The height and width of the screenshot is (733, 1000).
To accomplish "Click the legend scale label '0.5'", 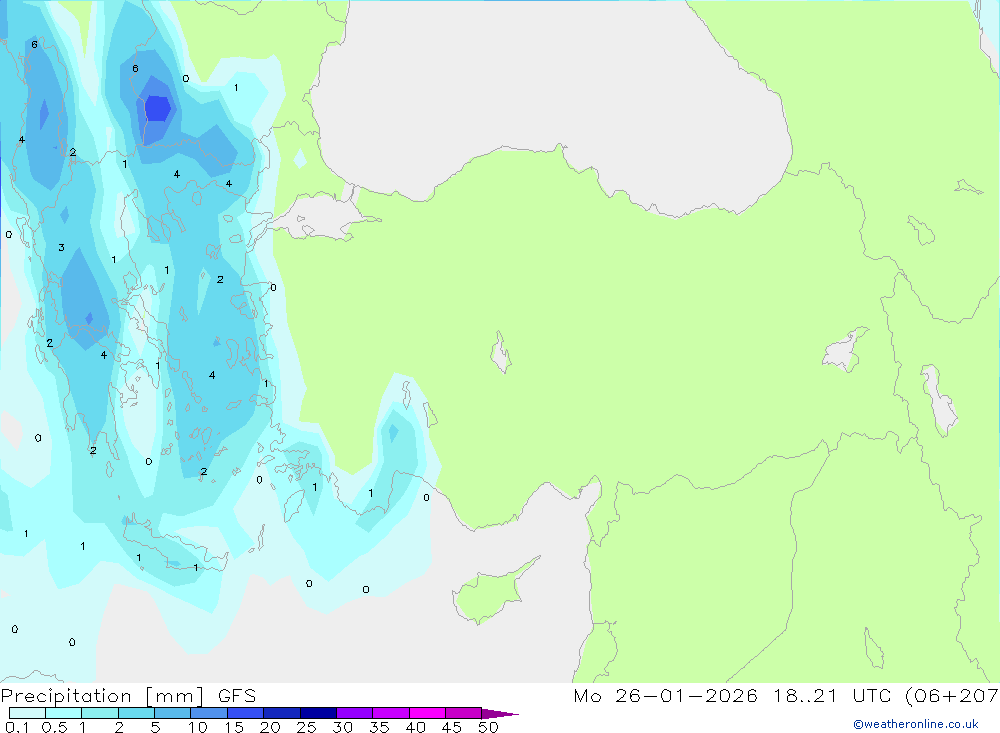I will (x=54, y=727).
